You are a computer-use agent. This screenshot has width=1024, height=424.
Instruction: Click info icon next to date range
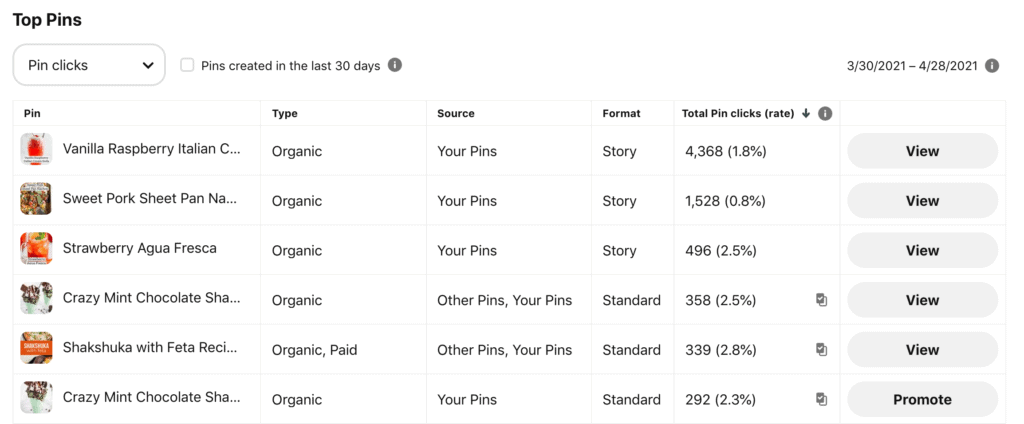tap(992, 65)
